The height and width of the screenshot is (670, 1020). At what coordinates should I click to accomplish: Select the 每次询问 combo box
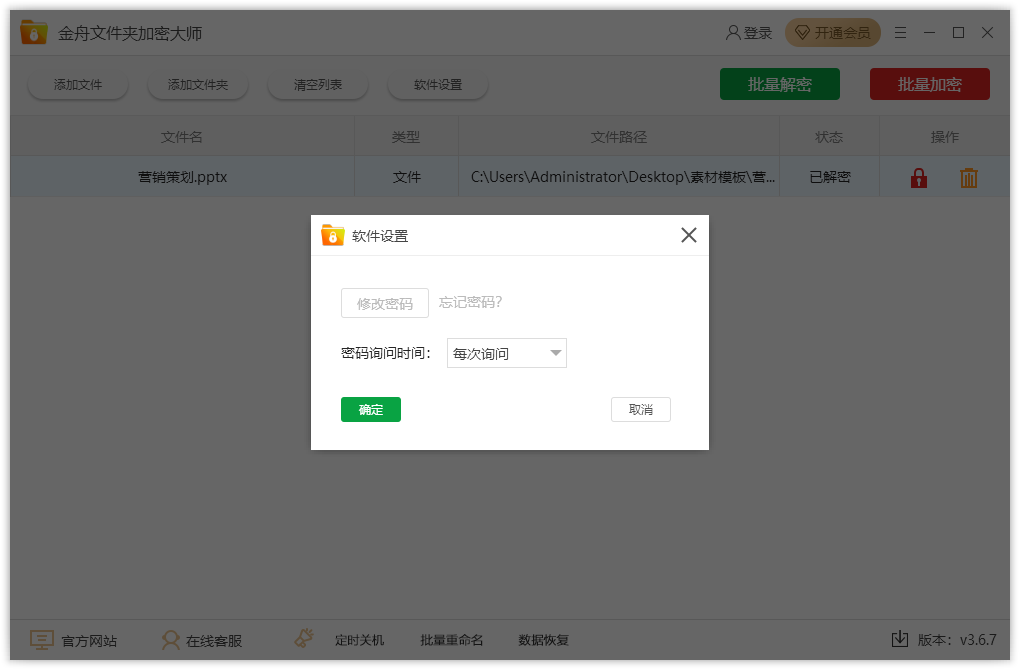point(507,353)
